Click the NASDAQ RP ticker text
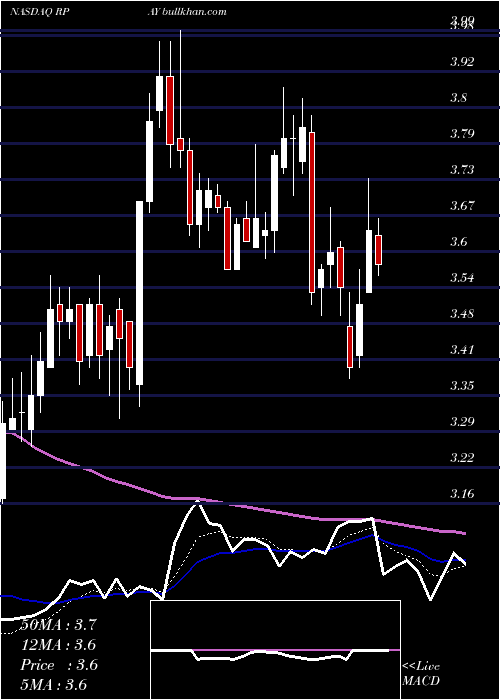The width and height of the screenshot is (500, 700). (39, 11)
